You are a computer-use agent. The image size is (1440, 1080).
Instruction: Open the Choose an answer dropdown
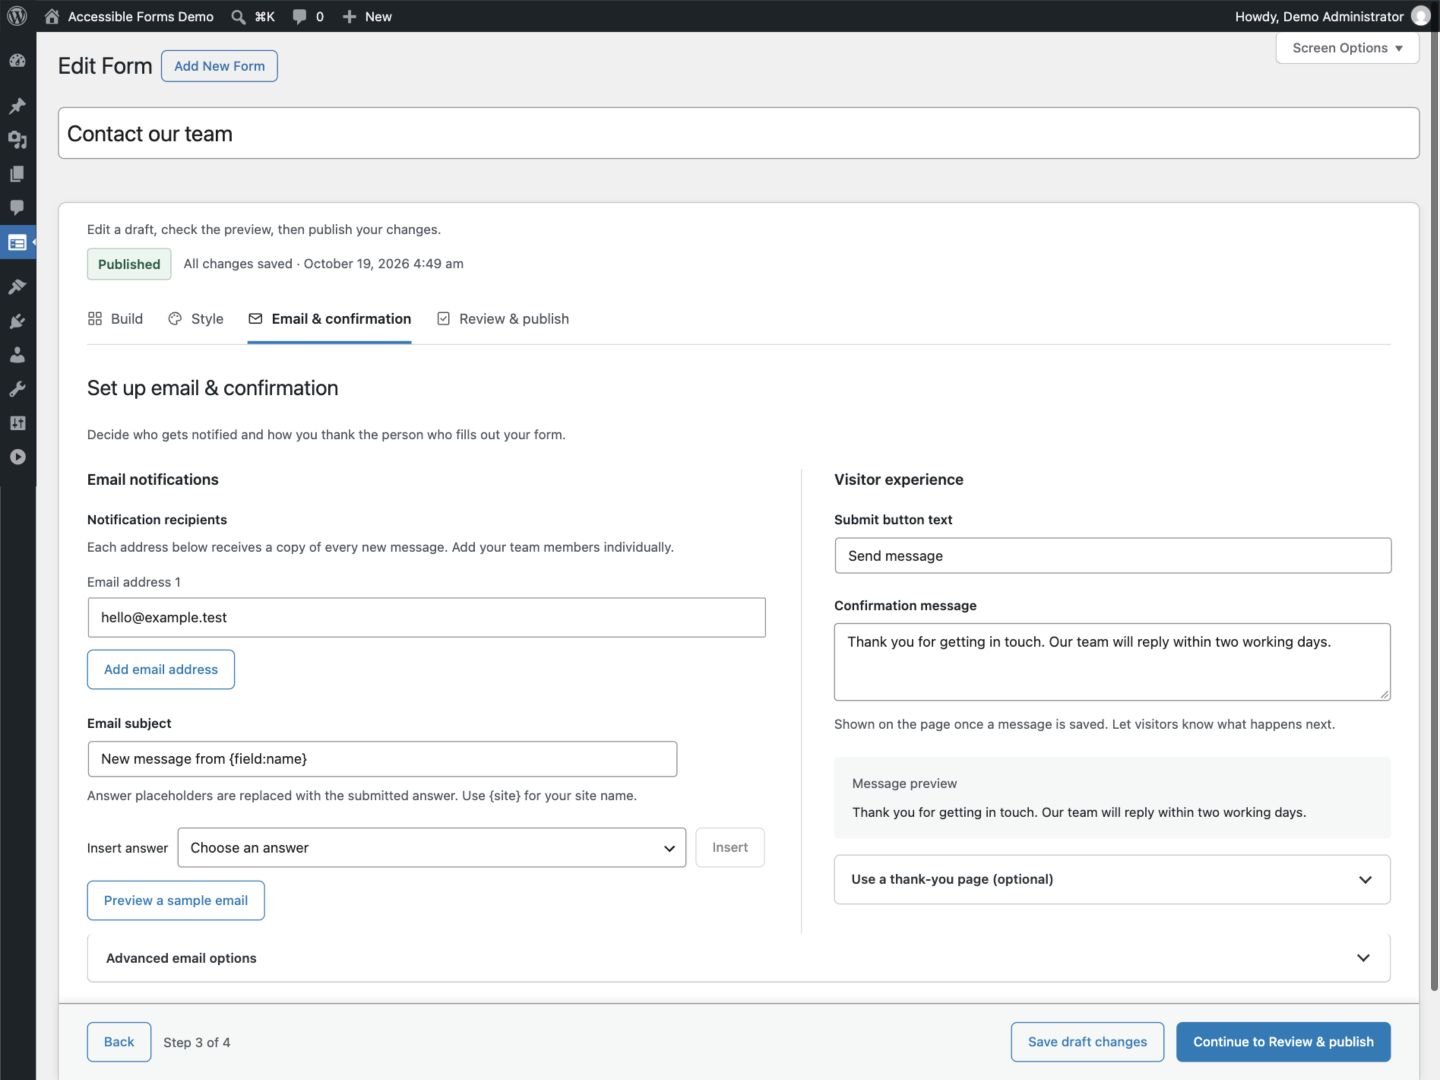[432, 848]
